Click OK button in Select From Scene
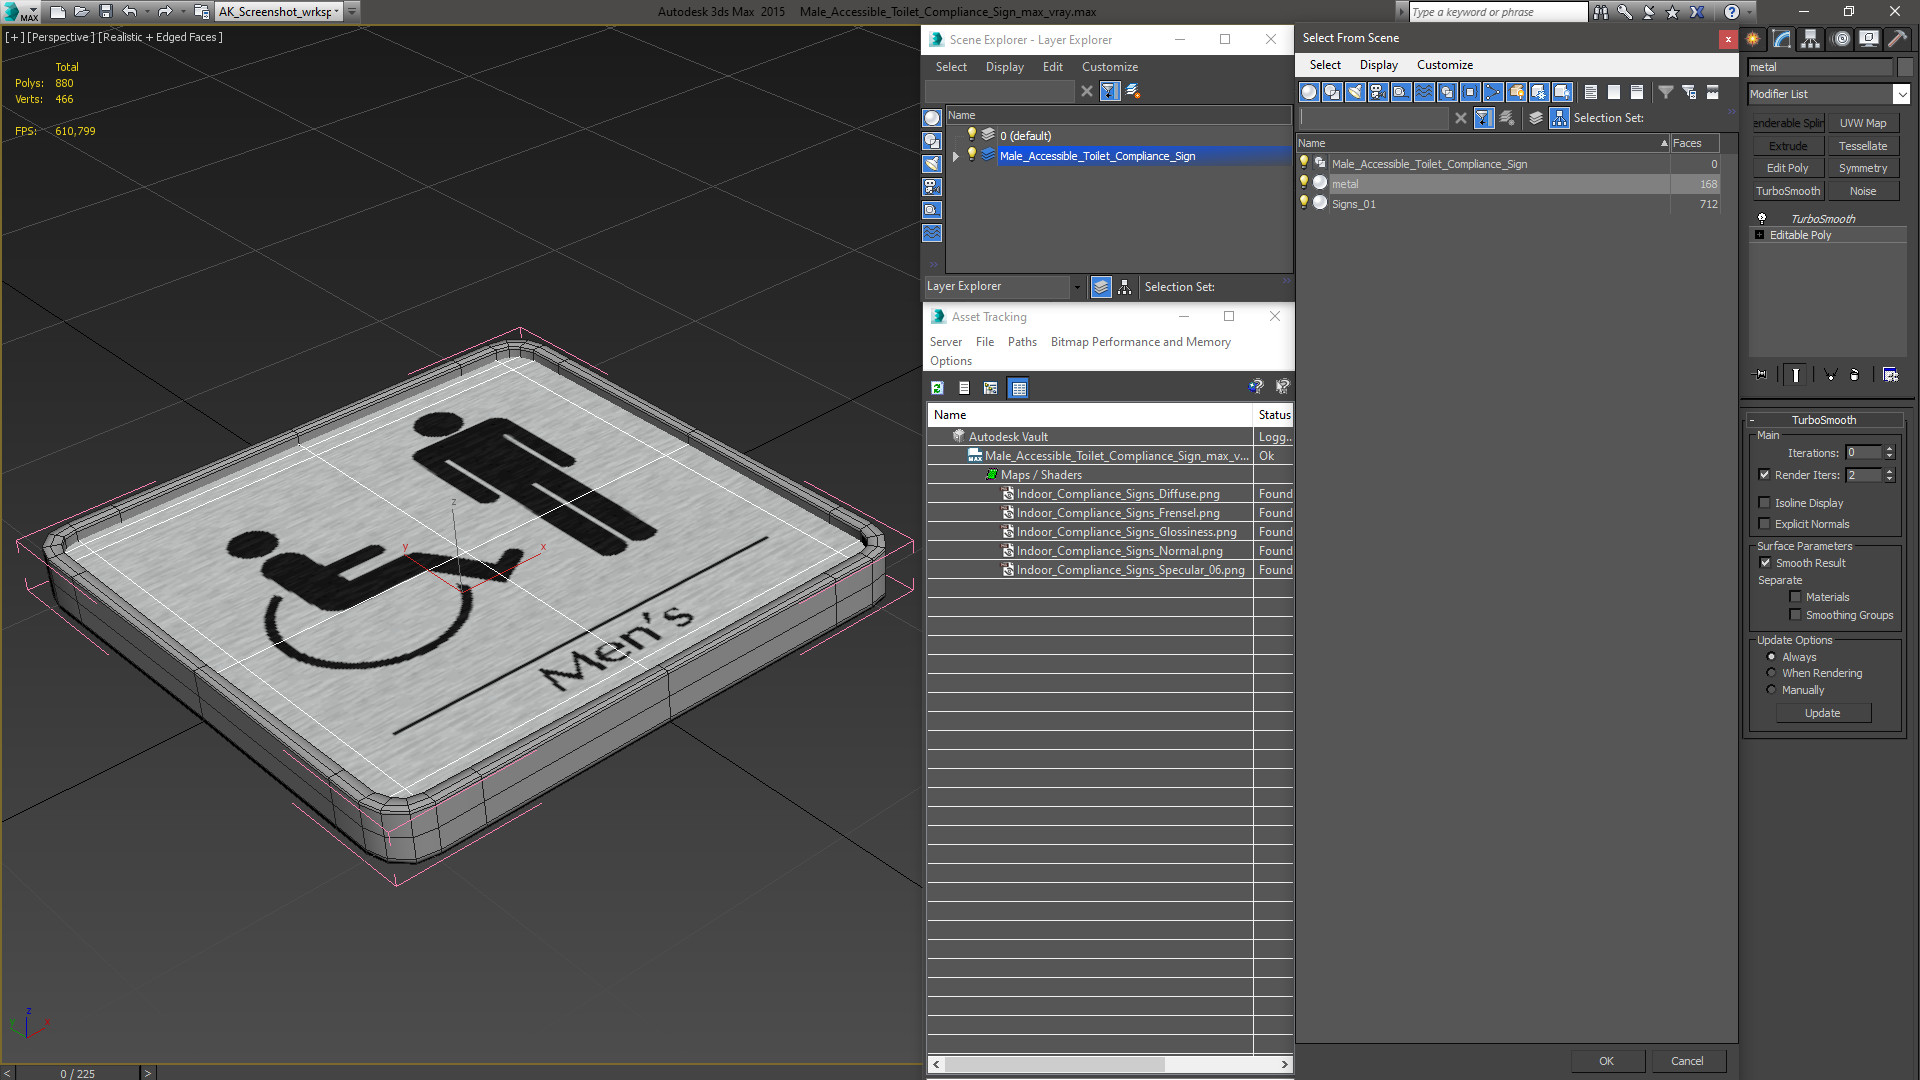Screen dimensions: 1920x1080 tap(1606, 1061)
